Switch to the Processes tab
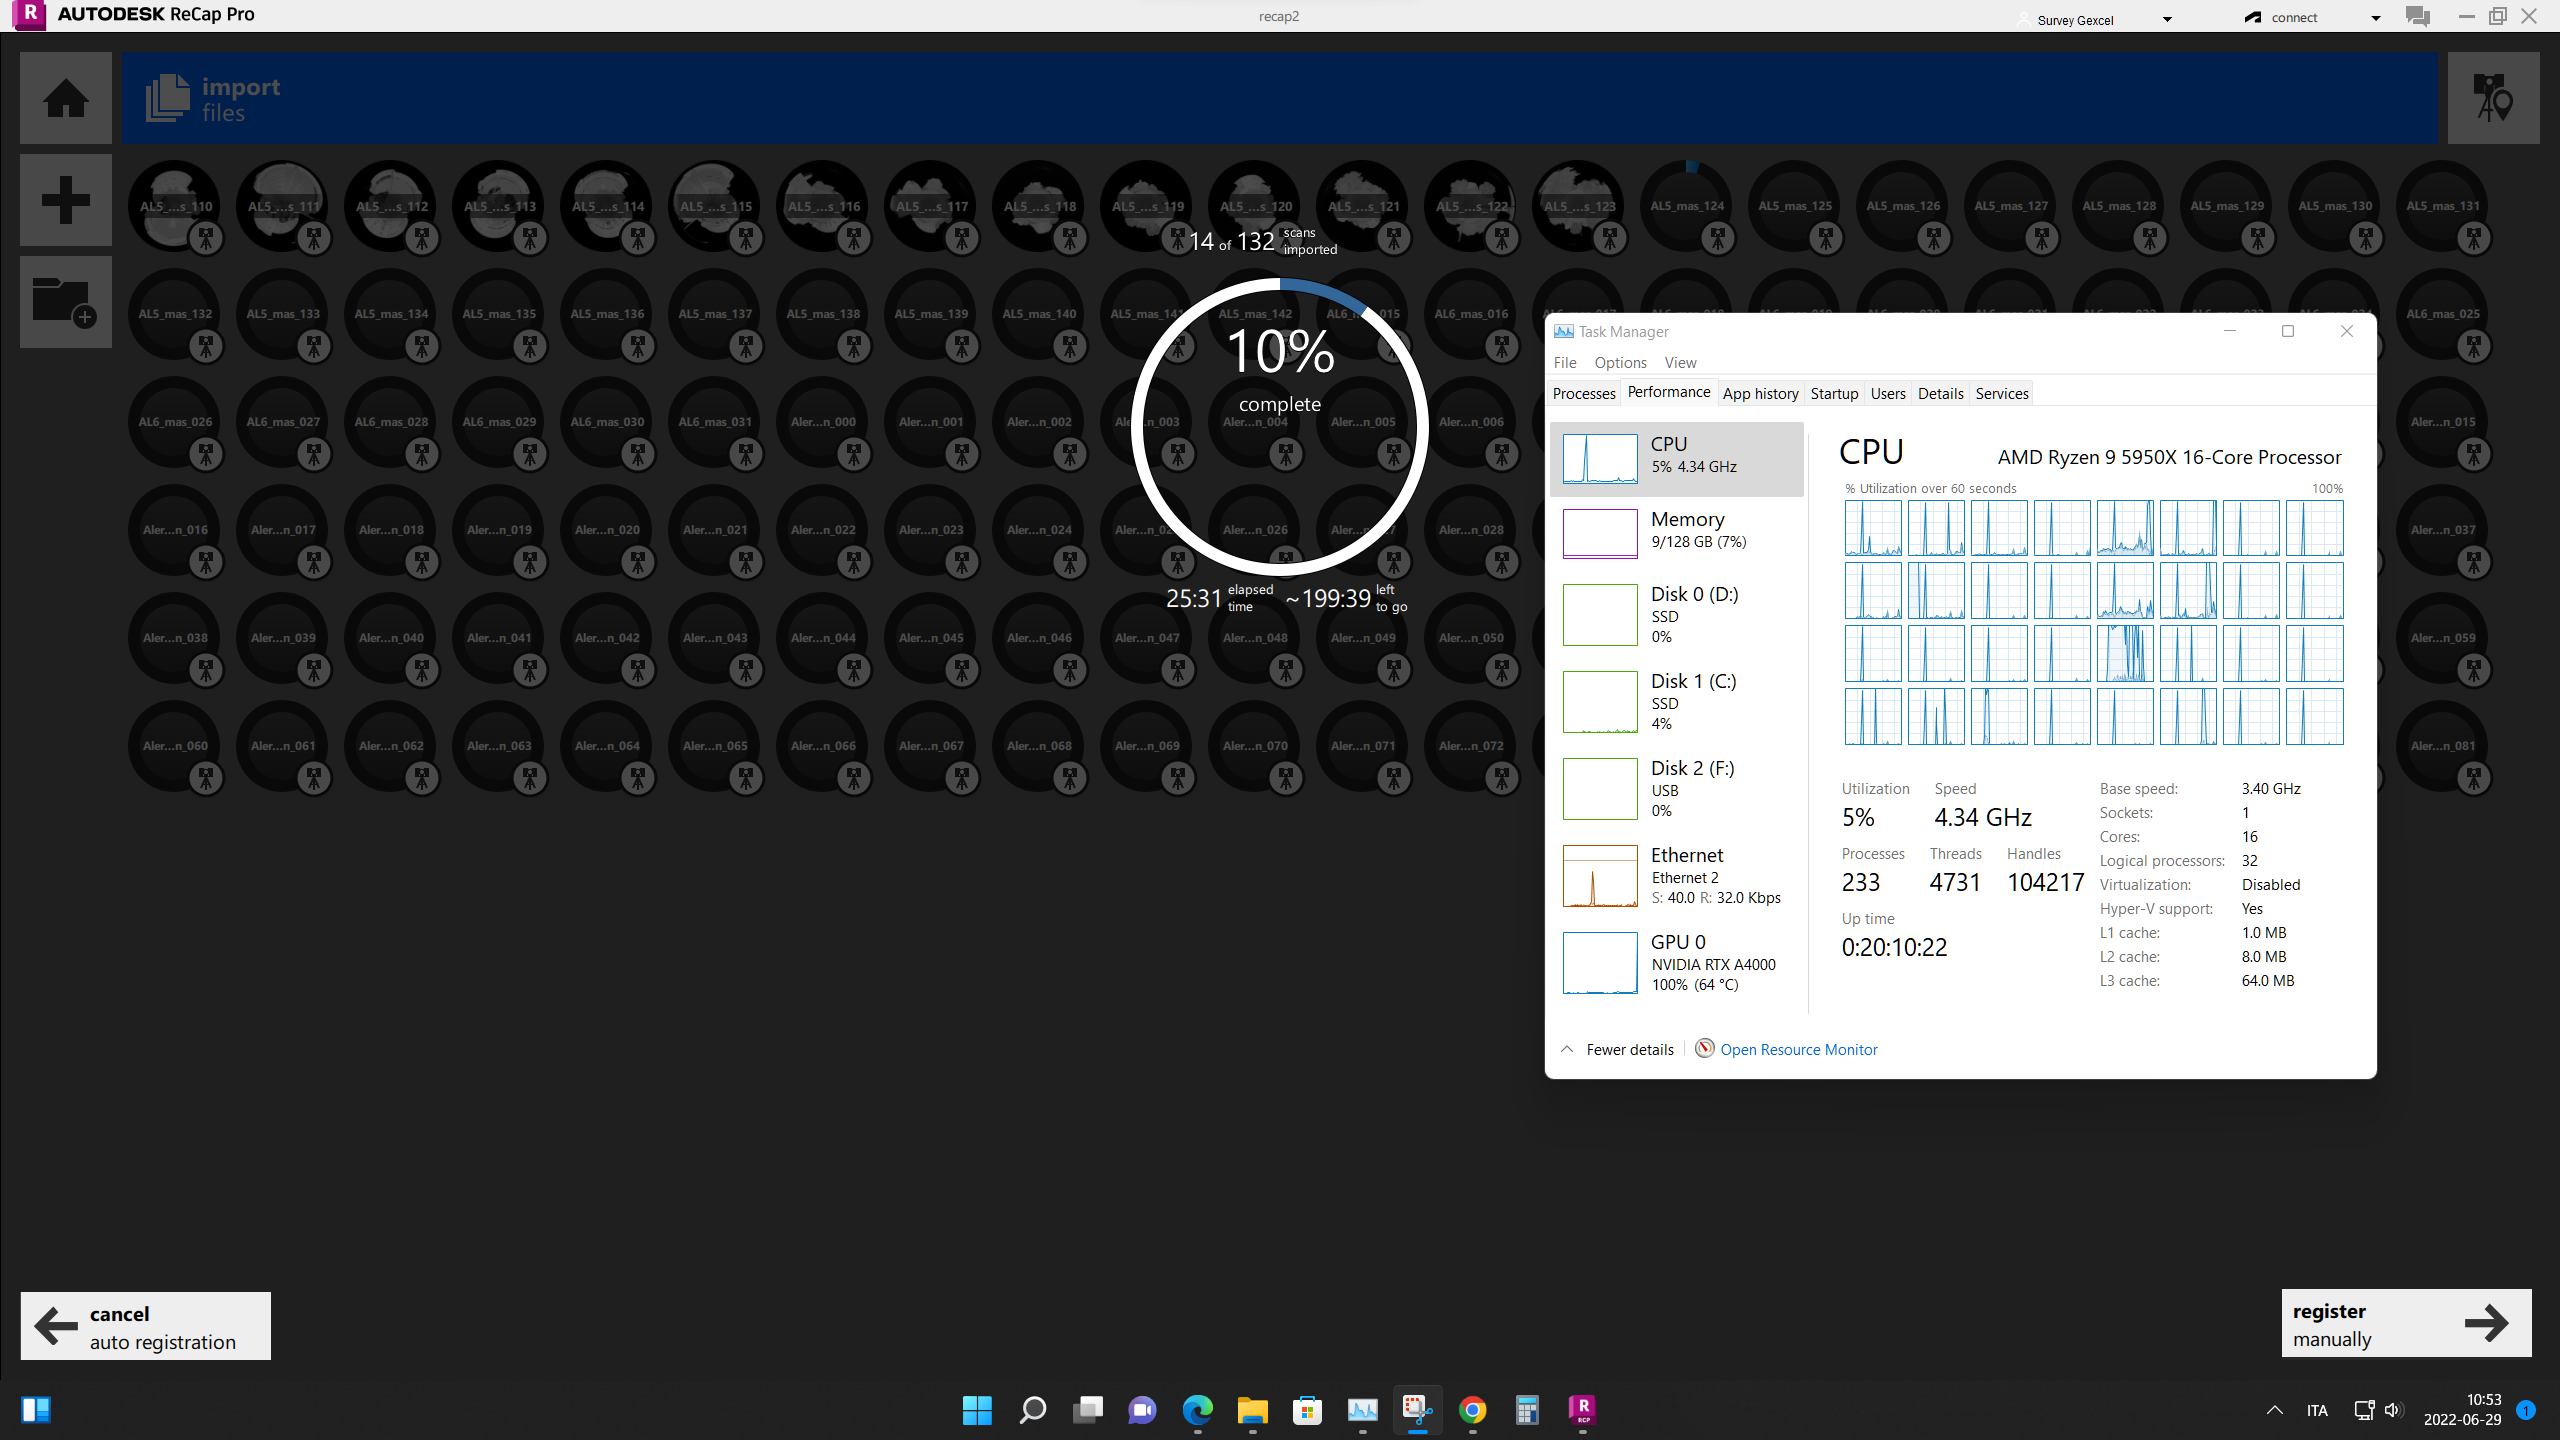The height and width of the screenshot is (1440, 2560). pyautogui.click(x=1584, y=393)
